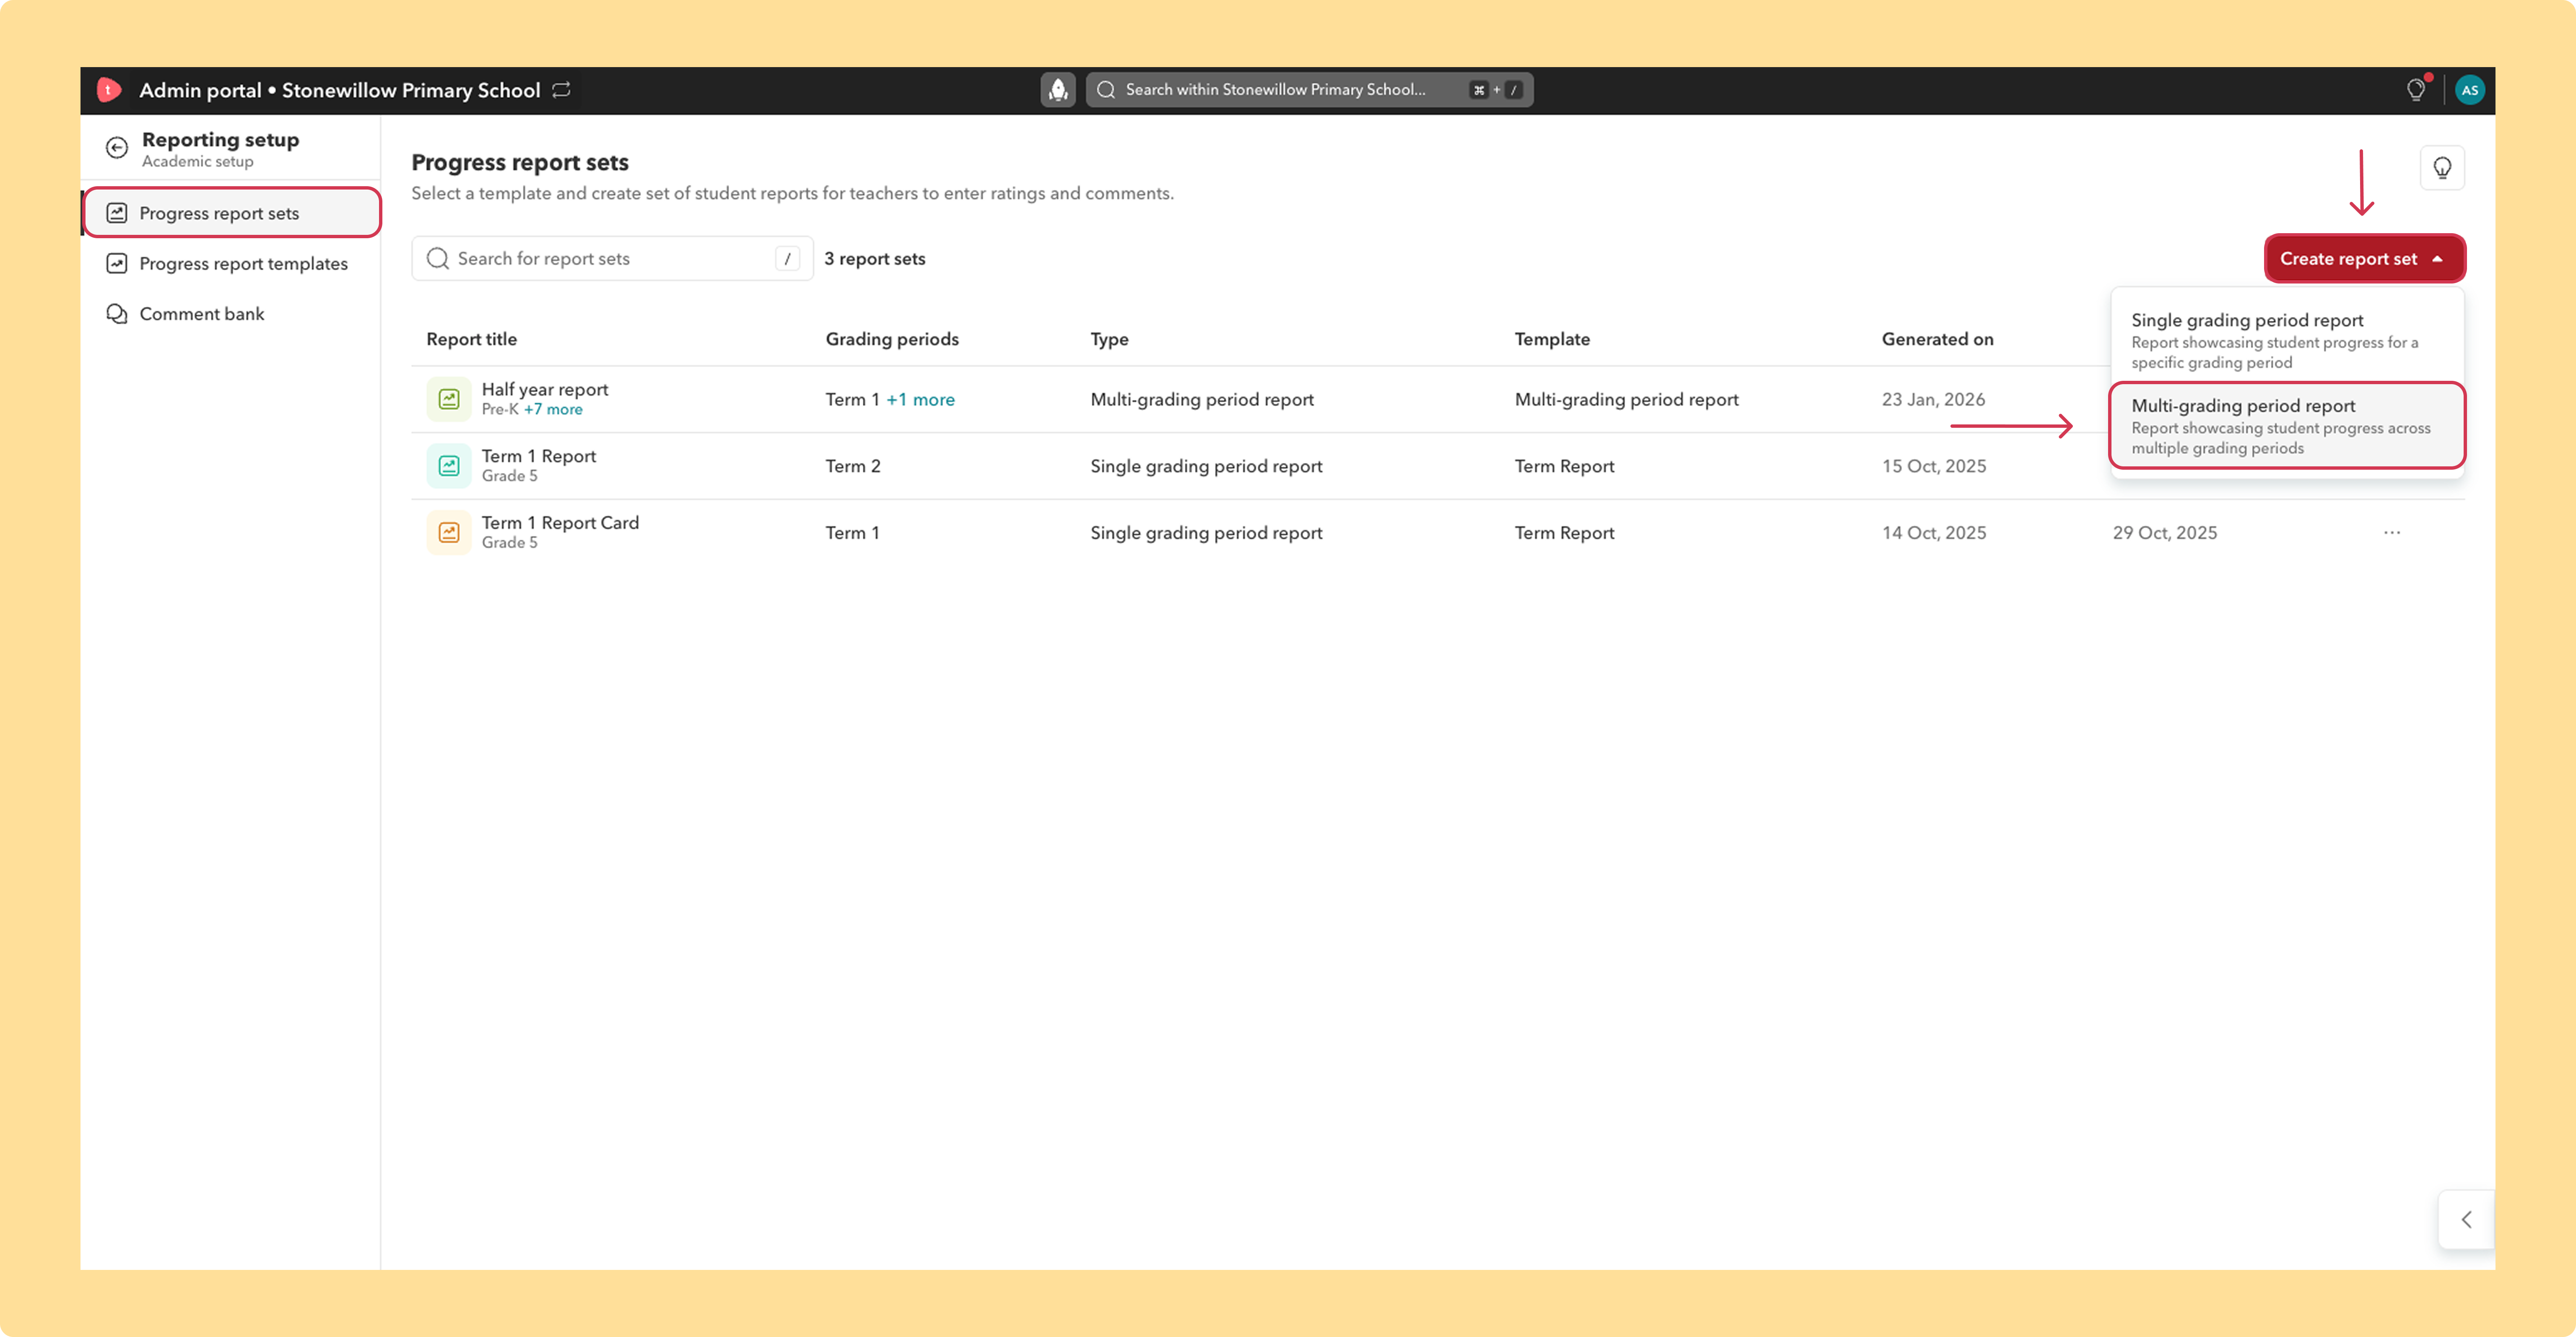Click the Comment bank sidebar icon
The height and width of the screenshot is (1337, 2576).
pos(117,314)
